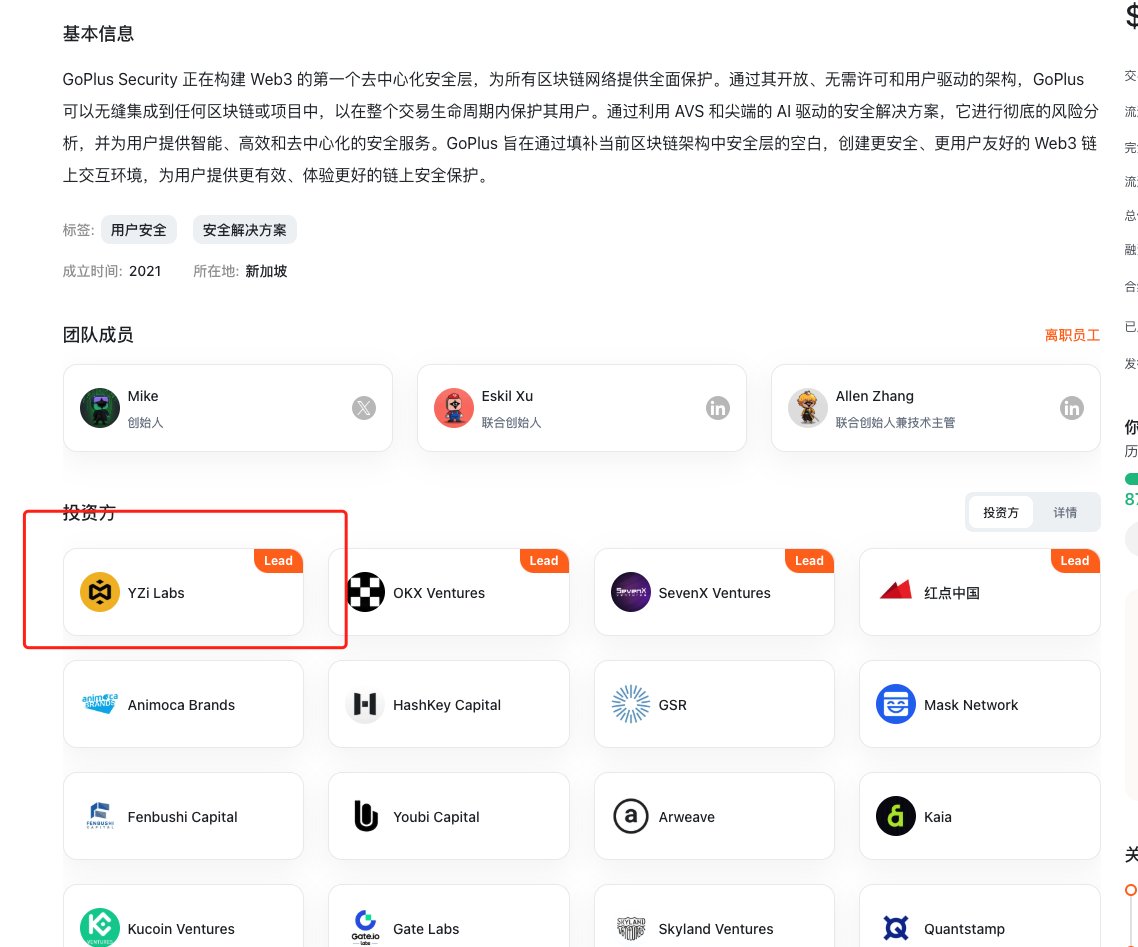1138x947 pixels.
Task: Click the Quantstamp logo
Action: point(896,928)
